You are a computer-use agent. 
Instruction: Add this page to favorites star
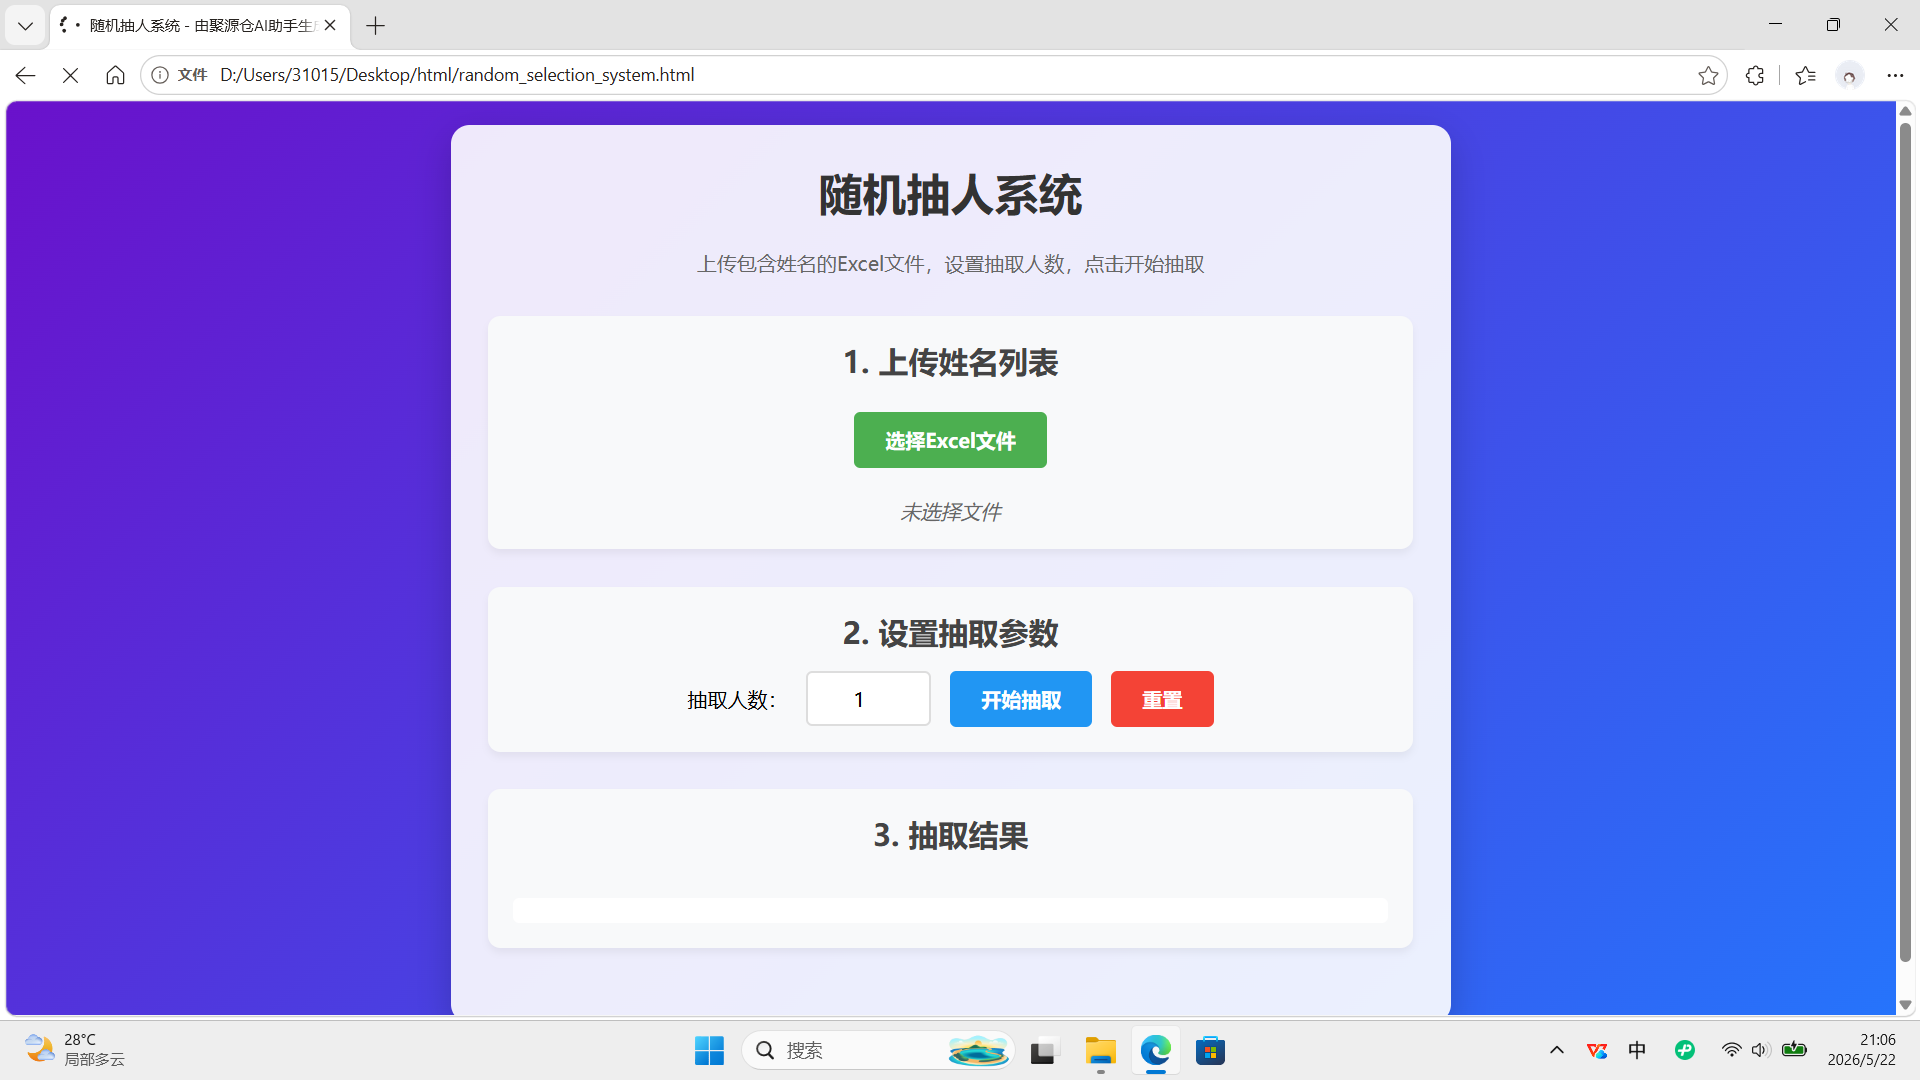[1708, 75]
